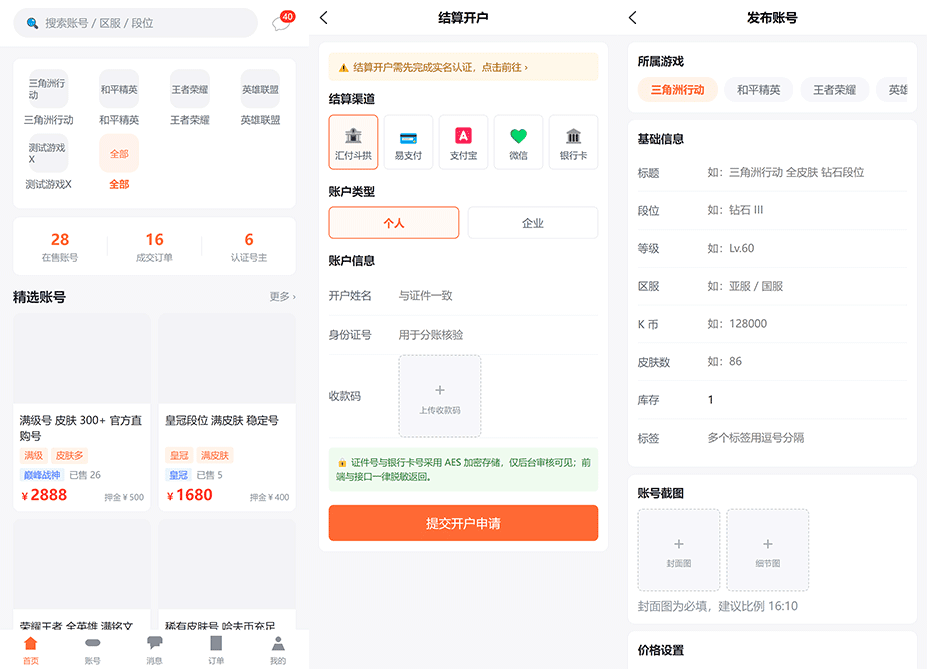Screen dimensions: 928x669
Task: Switch to 账号 bottom tab
Action: point(92,650)
